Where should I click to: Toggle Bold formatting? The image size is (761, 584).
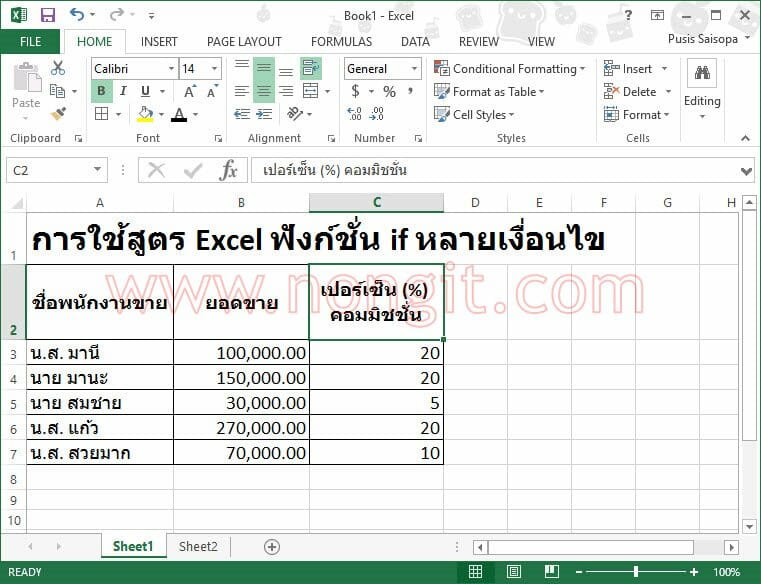point(101,91)
